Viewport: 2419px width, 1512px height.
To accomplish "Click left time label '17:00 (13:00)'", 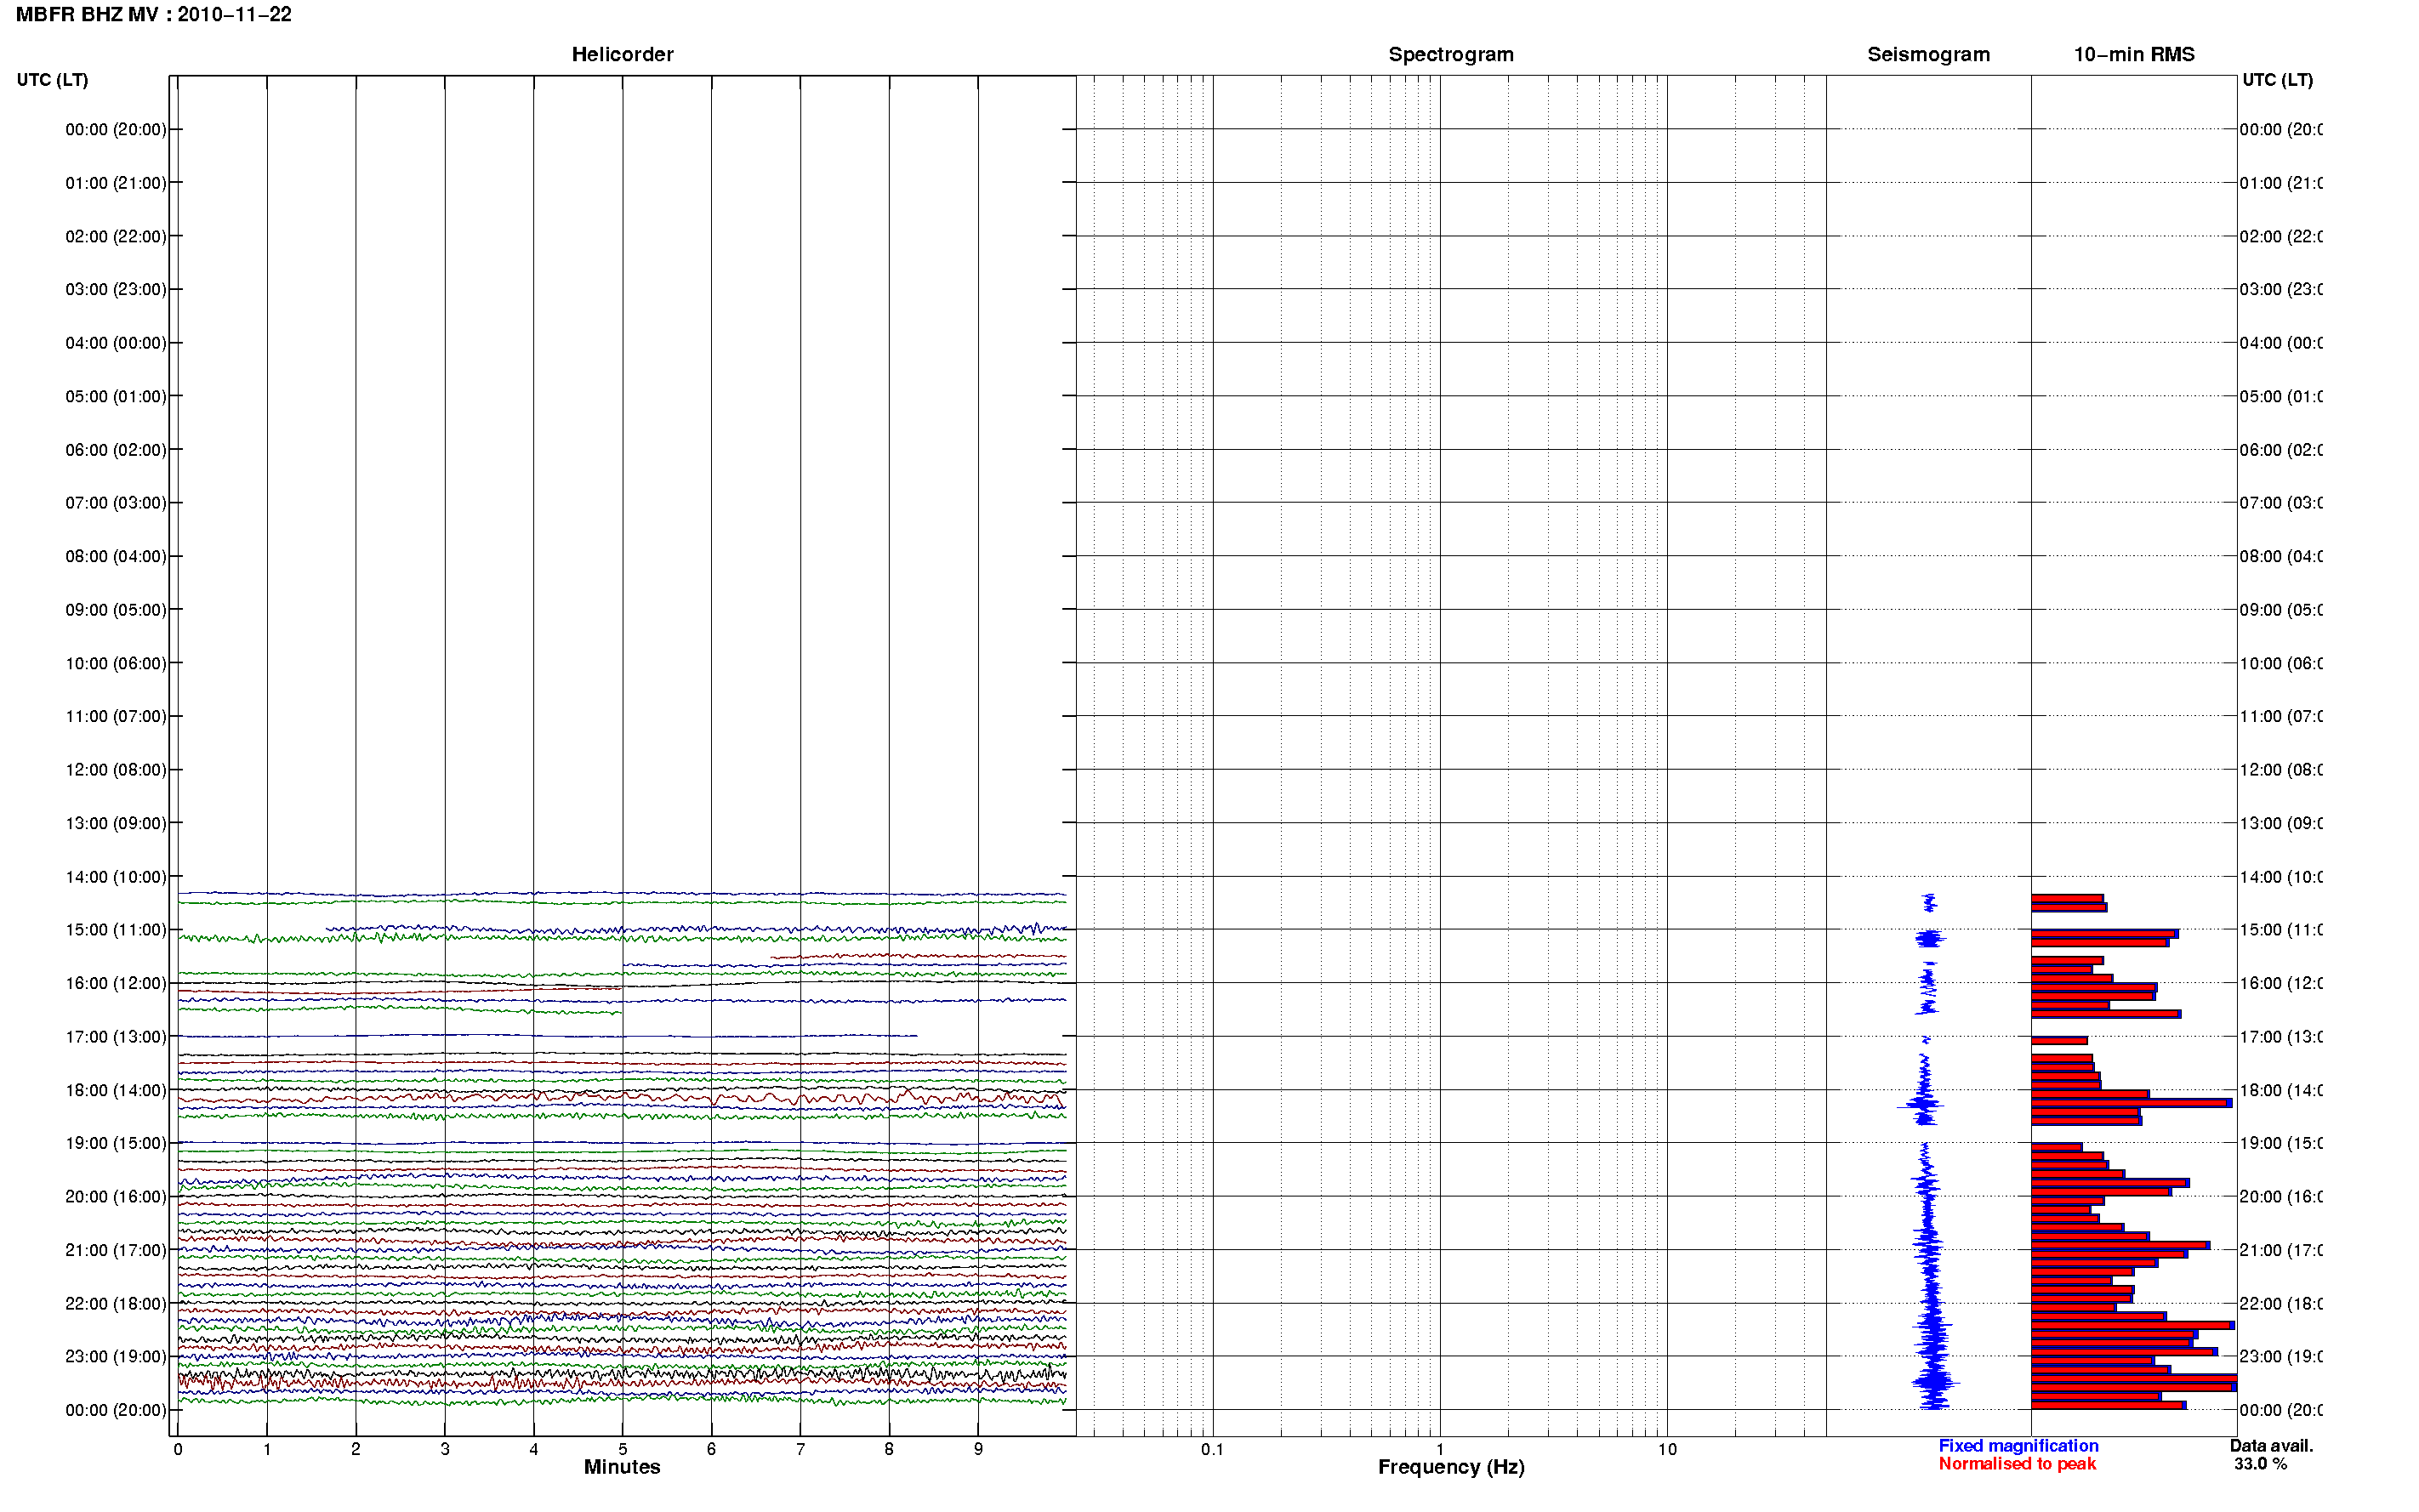I will point(116,1037).
